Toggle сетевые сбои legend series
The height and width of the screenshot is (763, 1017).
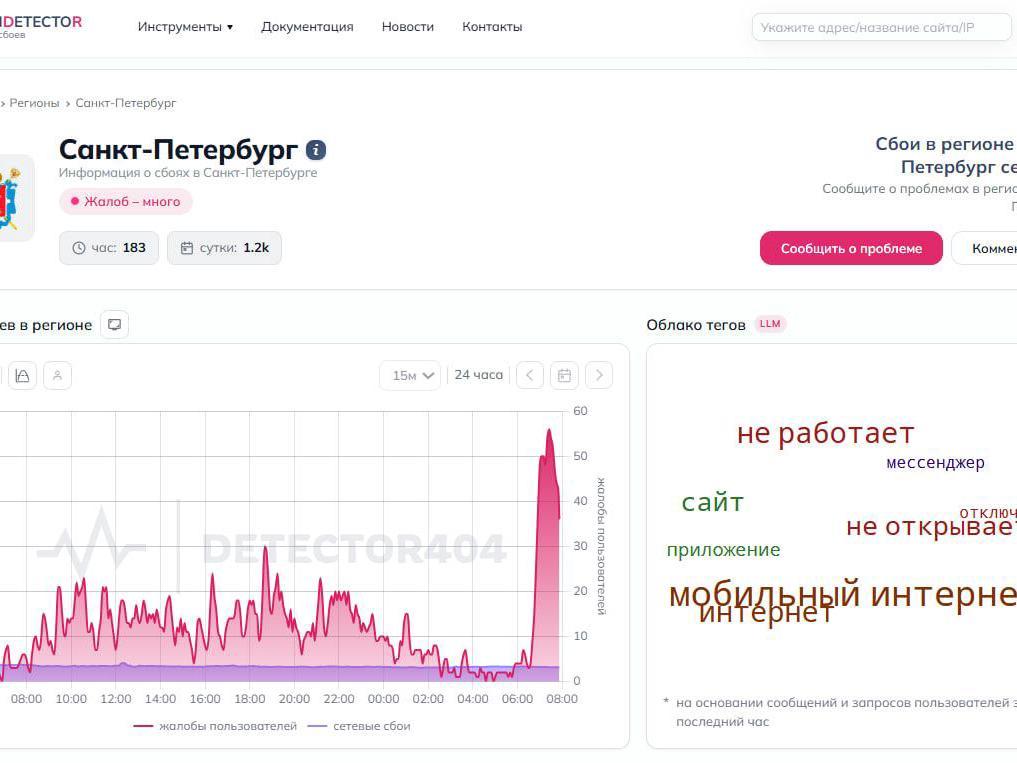click(x=359, y=726)
